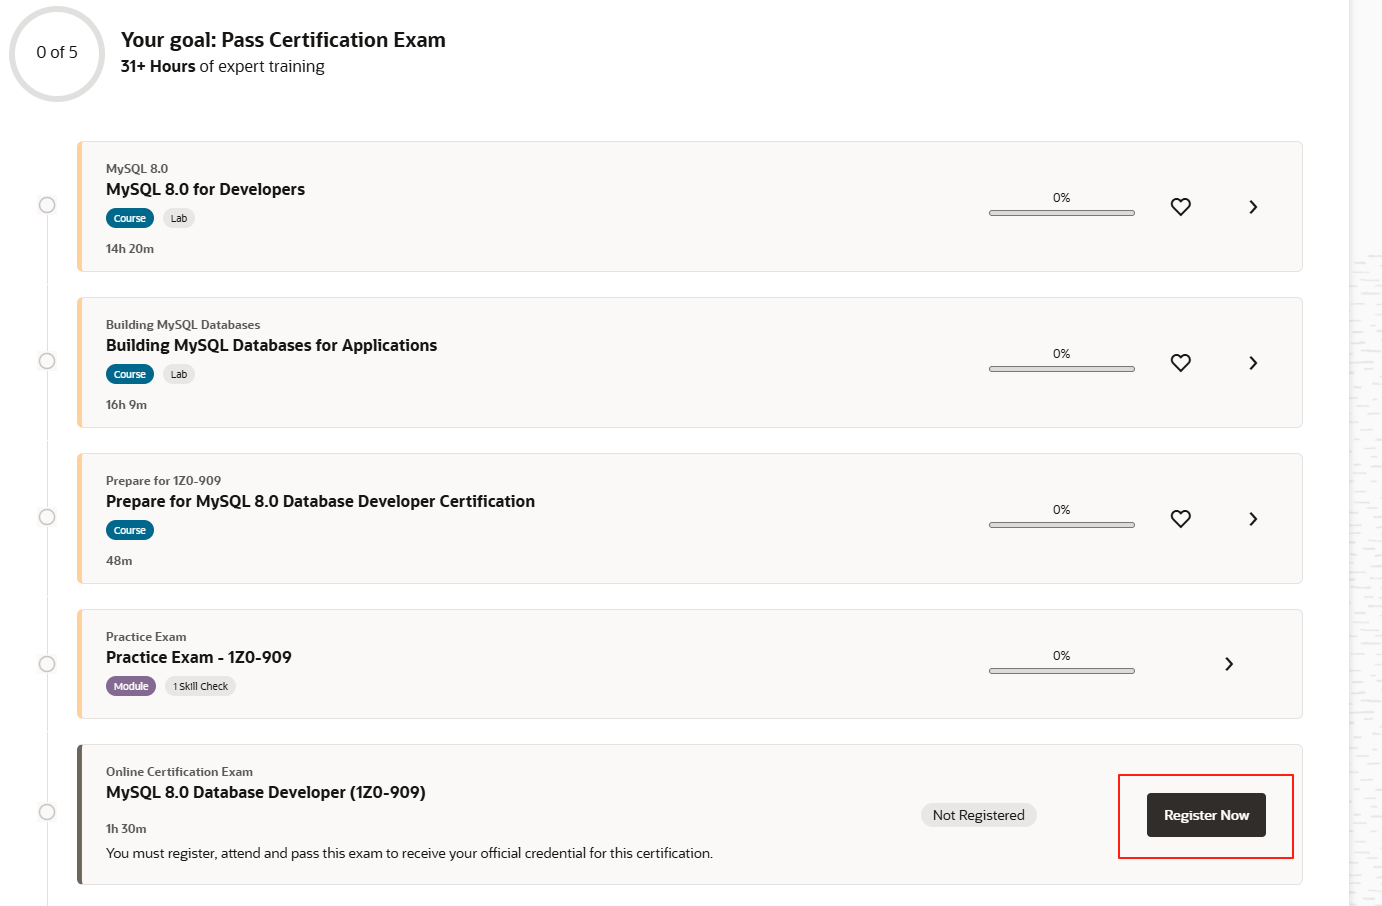
Task: Click the 0 of 5 progress circle
Action: pyautogui.click(x=57, y=53)
